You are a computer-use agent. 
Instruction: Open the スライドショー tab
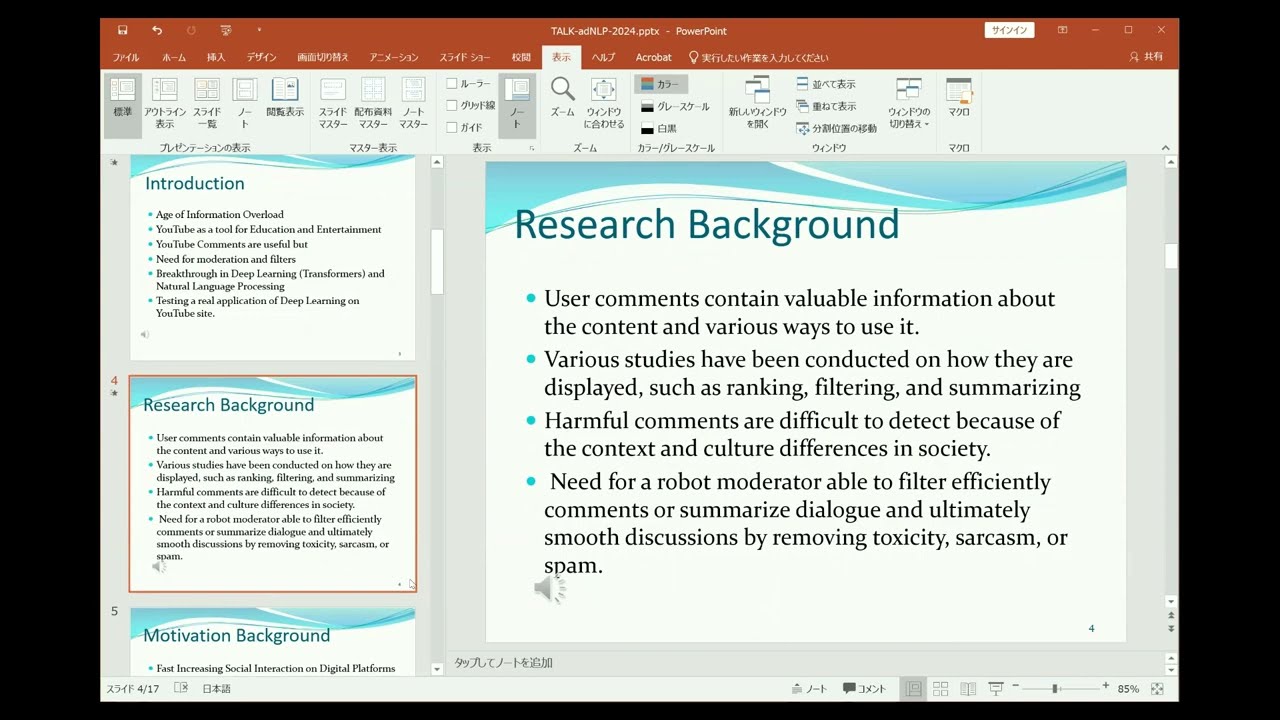[465, 57]
